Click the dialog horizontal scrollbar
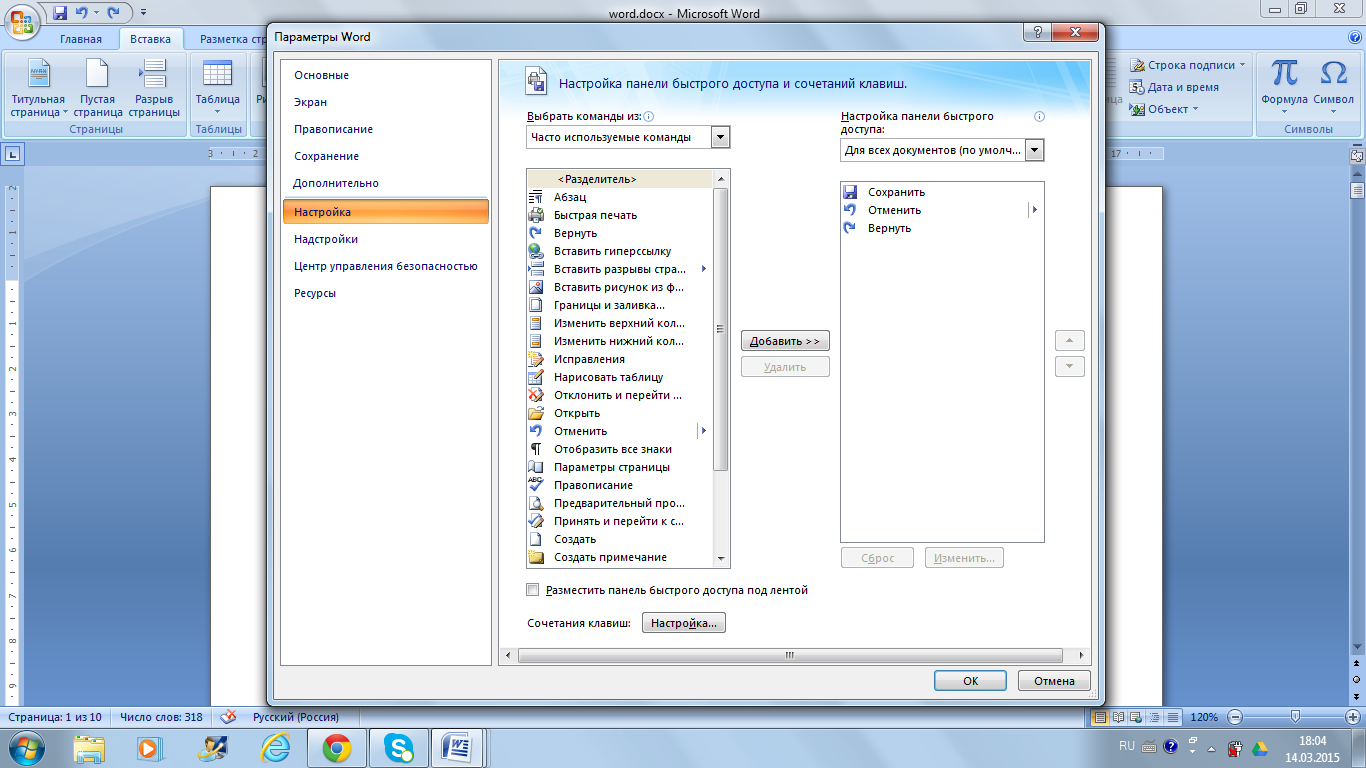1366x768 pixels. (x=789, y=655)
